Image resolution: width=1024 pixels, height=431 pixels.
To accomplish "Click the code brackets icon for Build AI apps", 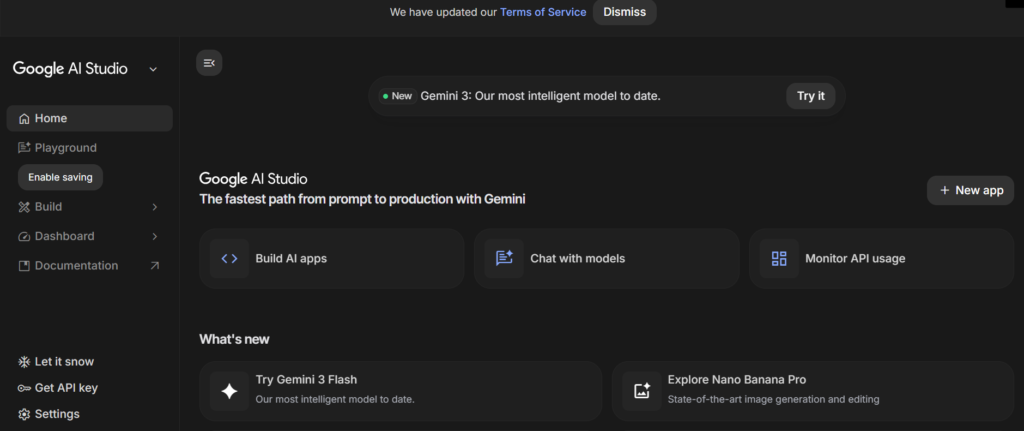I will pos(229,258).
